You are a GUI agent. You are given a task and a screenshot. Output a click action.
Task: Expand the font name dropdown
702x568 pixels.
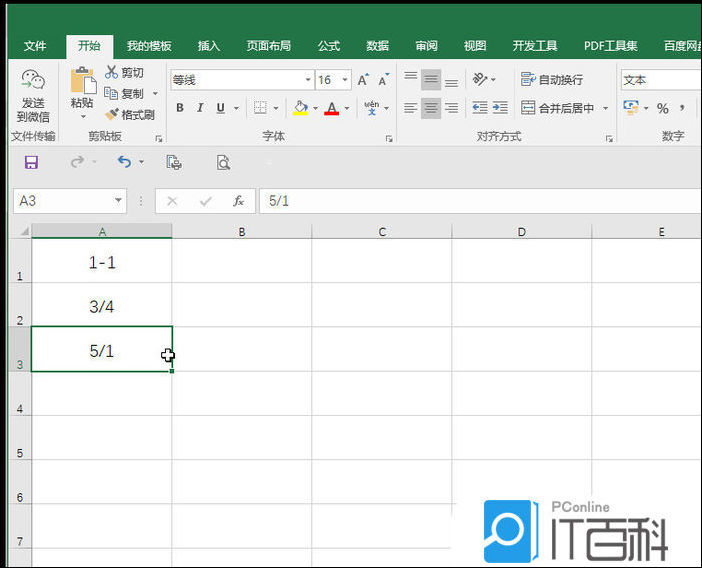point(308,80)
